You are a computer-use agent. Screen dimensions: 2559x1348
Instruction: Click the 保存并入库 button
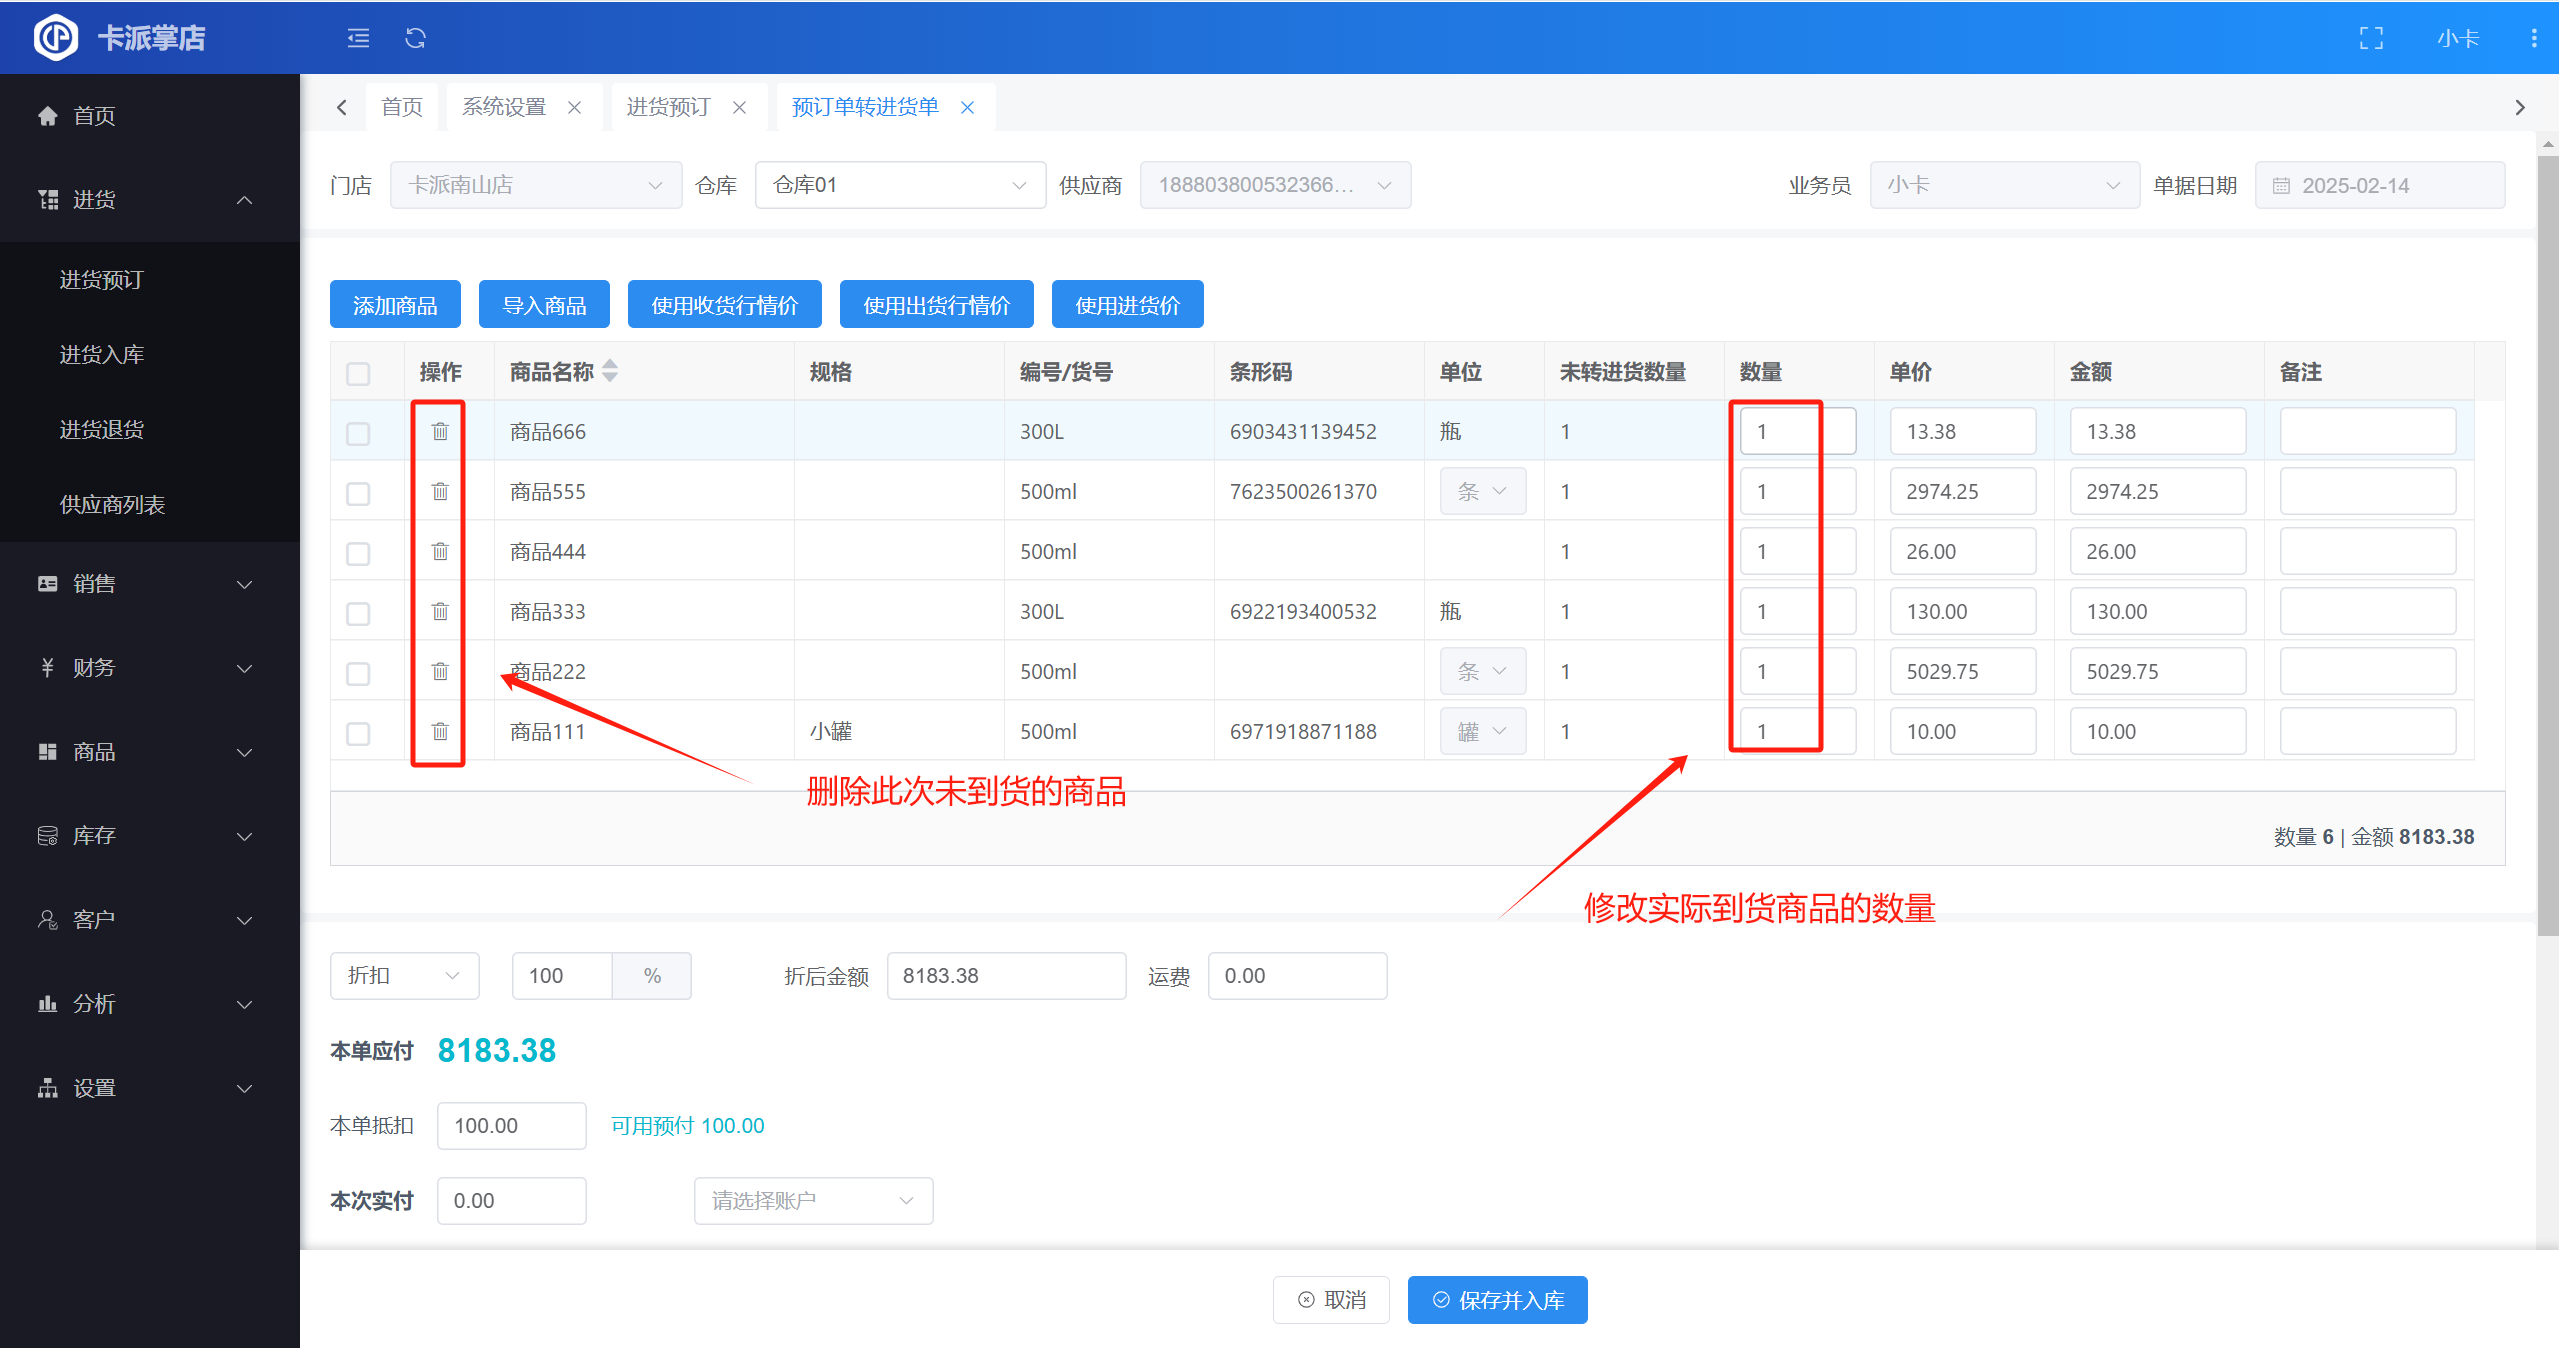point(1496,1299)
